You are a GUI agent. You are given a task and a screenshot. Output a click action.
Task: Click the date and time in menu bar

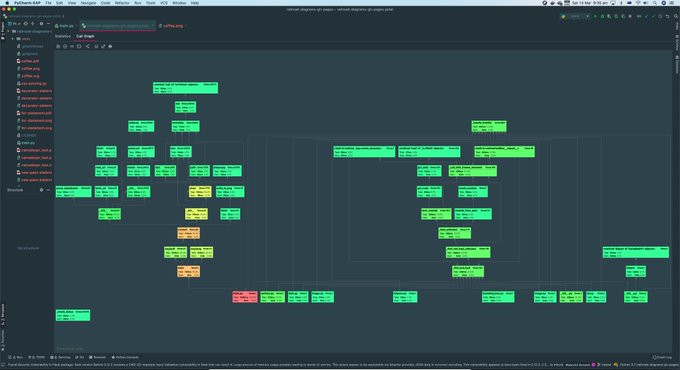click(590, 3)
